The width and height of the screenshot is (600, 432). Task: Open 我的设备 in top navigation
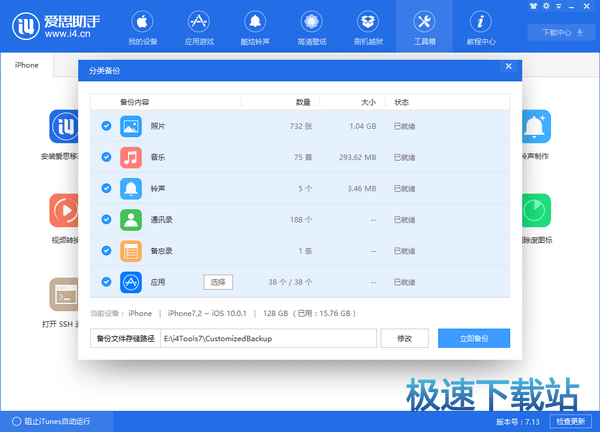[x=142, y=28]
